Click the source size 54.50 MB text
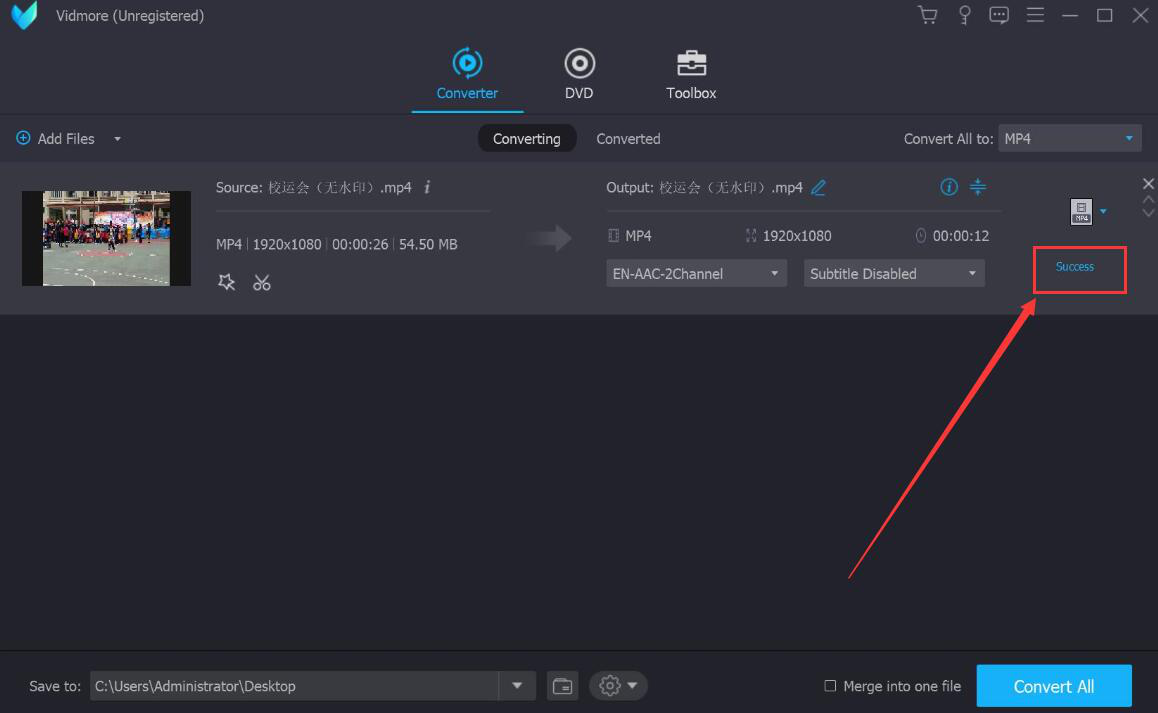 428,245
